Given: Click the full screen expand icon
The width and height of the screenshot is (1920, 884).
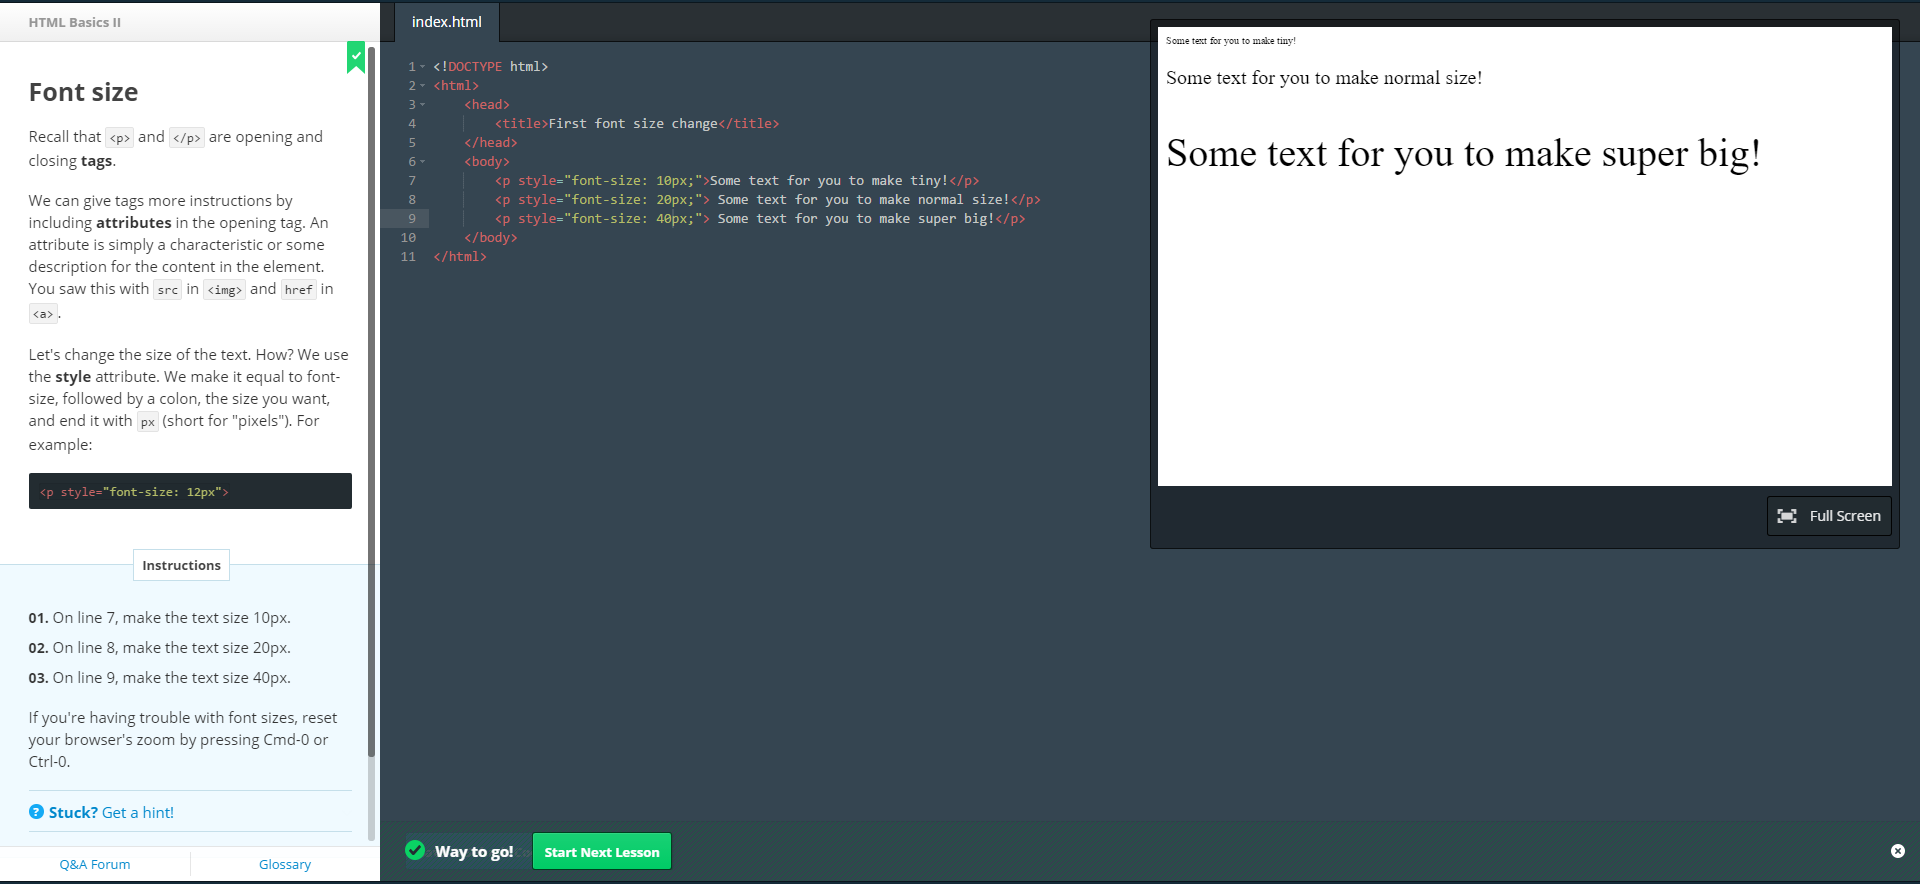Looking at the screenshot, I should coord(1786,516).
